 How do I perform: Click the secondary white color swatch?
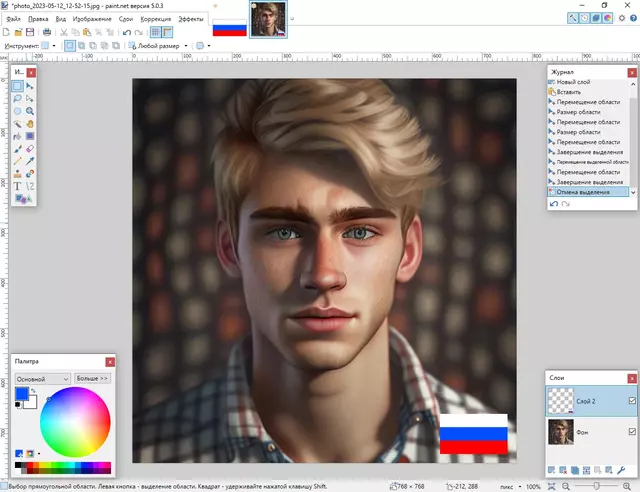pos(32,403)
